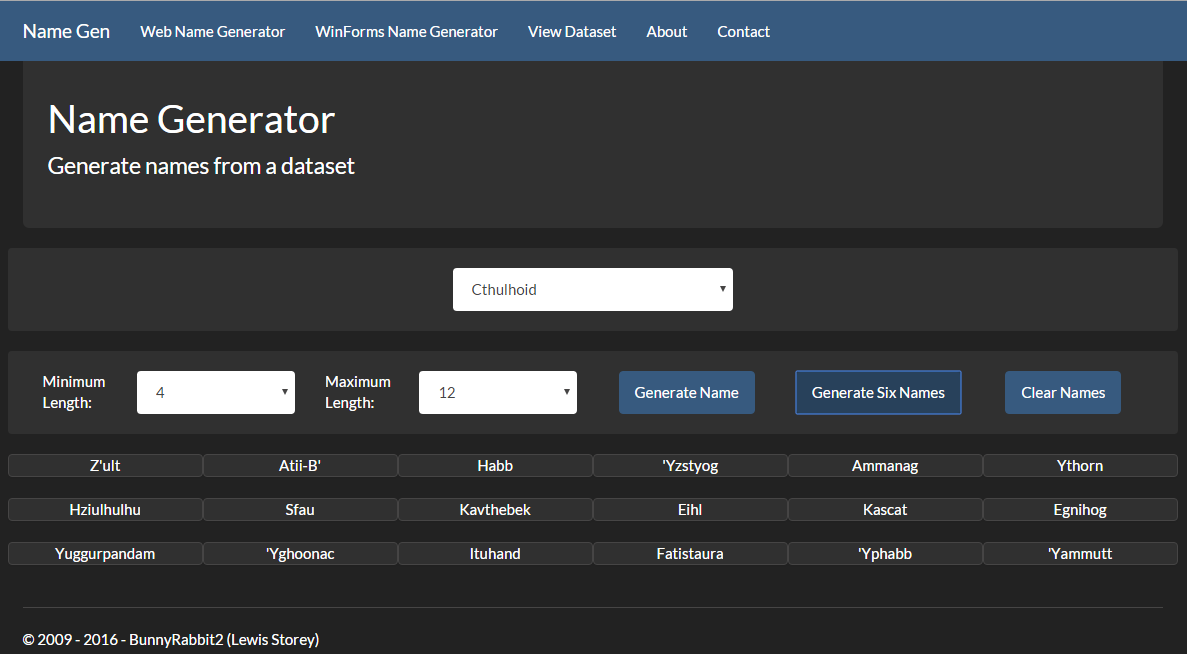Click the Generate Name button
Image resolution: width=1187 pixels, height=654 pixels.
coord(686,393)
